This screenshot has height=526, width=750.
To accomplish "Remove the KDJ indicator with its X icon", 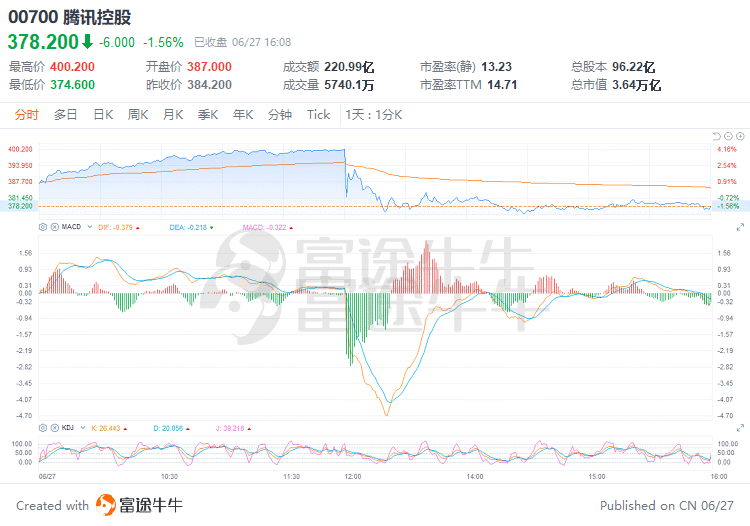I will point(55,428).
